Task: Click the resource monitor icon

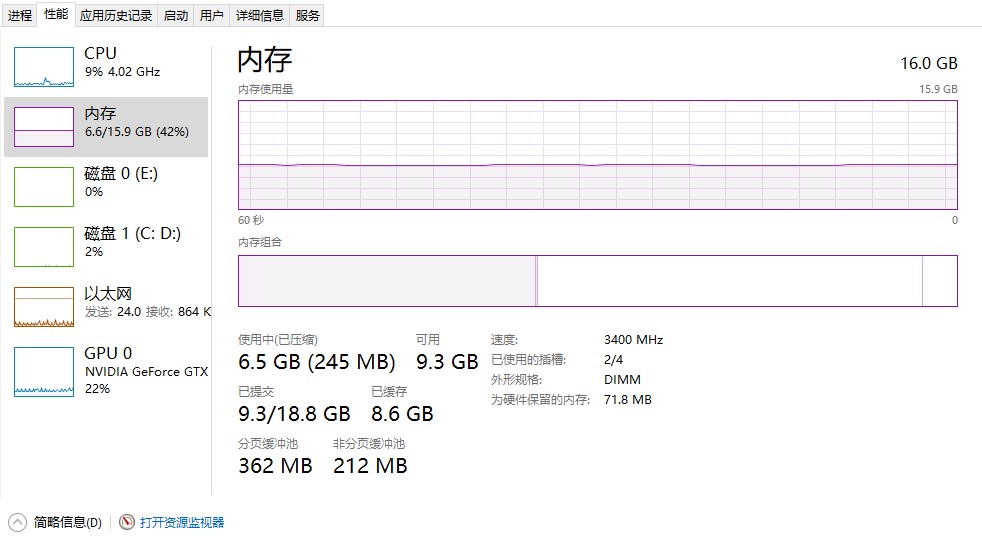Action: coord(127,522)
